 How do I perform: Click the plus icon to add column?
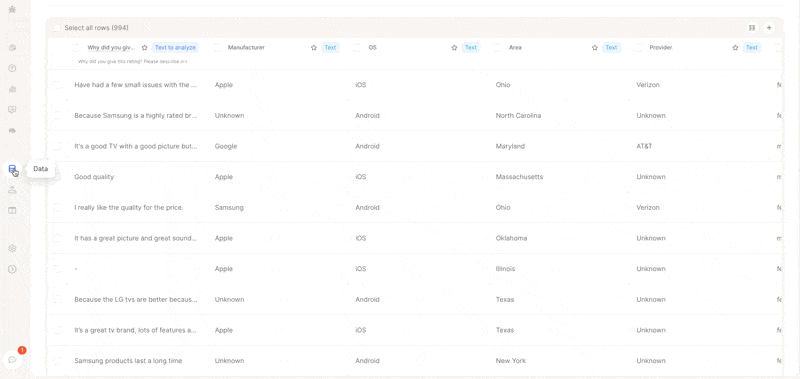pyautogui.click(x=769, y=28)
